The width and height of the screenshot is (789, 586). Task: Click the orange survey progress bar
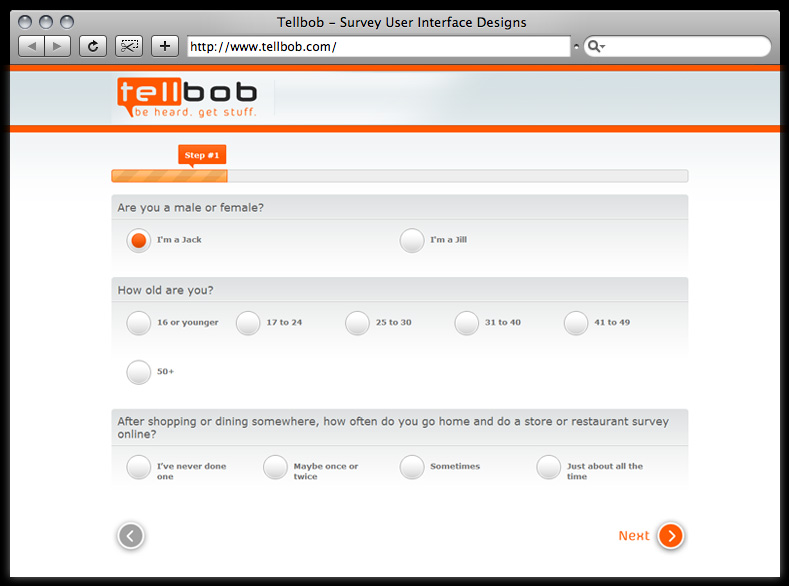[x=170, y=176]
